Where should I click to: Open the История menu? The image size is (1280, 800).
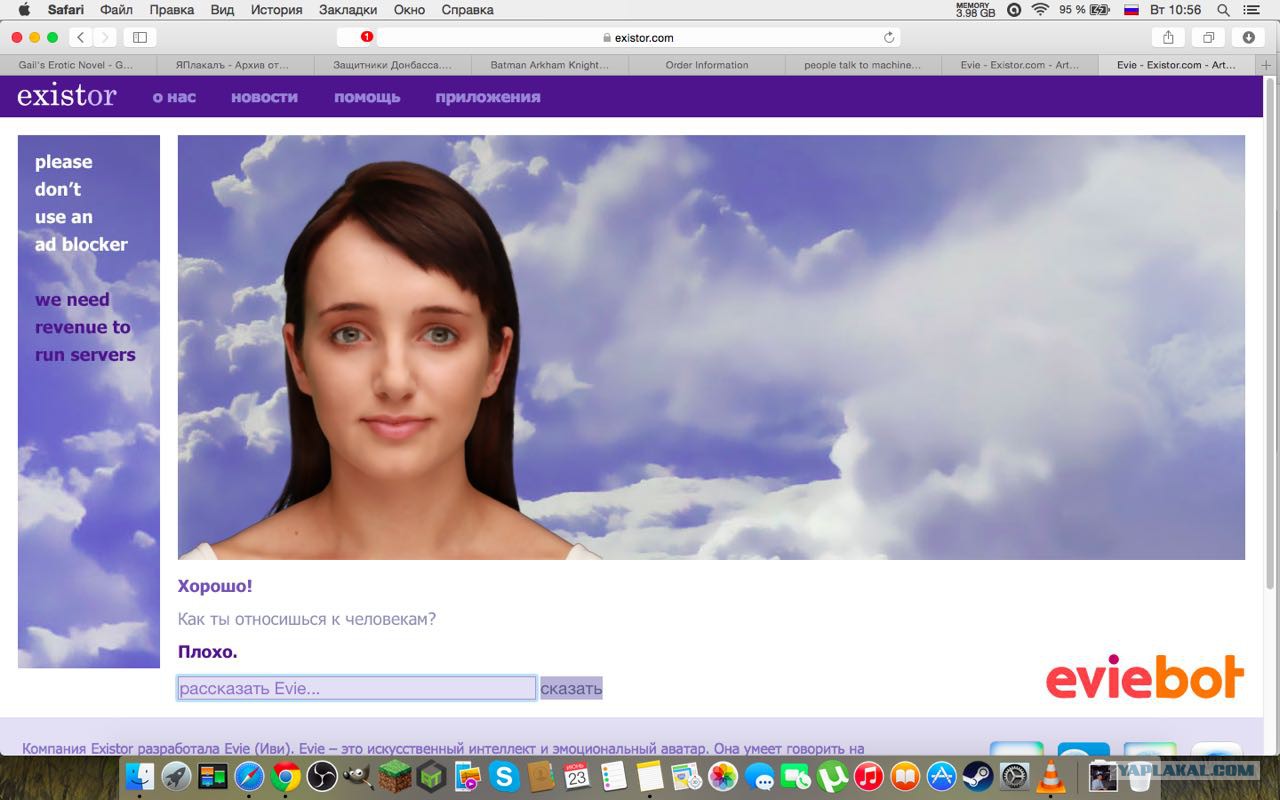point(276,10)
